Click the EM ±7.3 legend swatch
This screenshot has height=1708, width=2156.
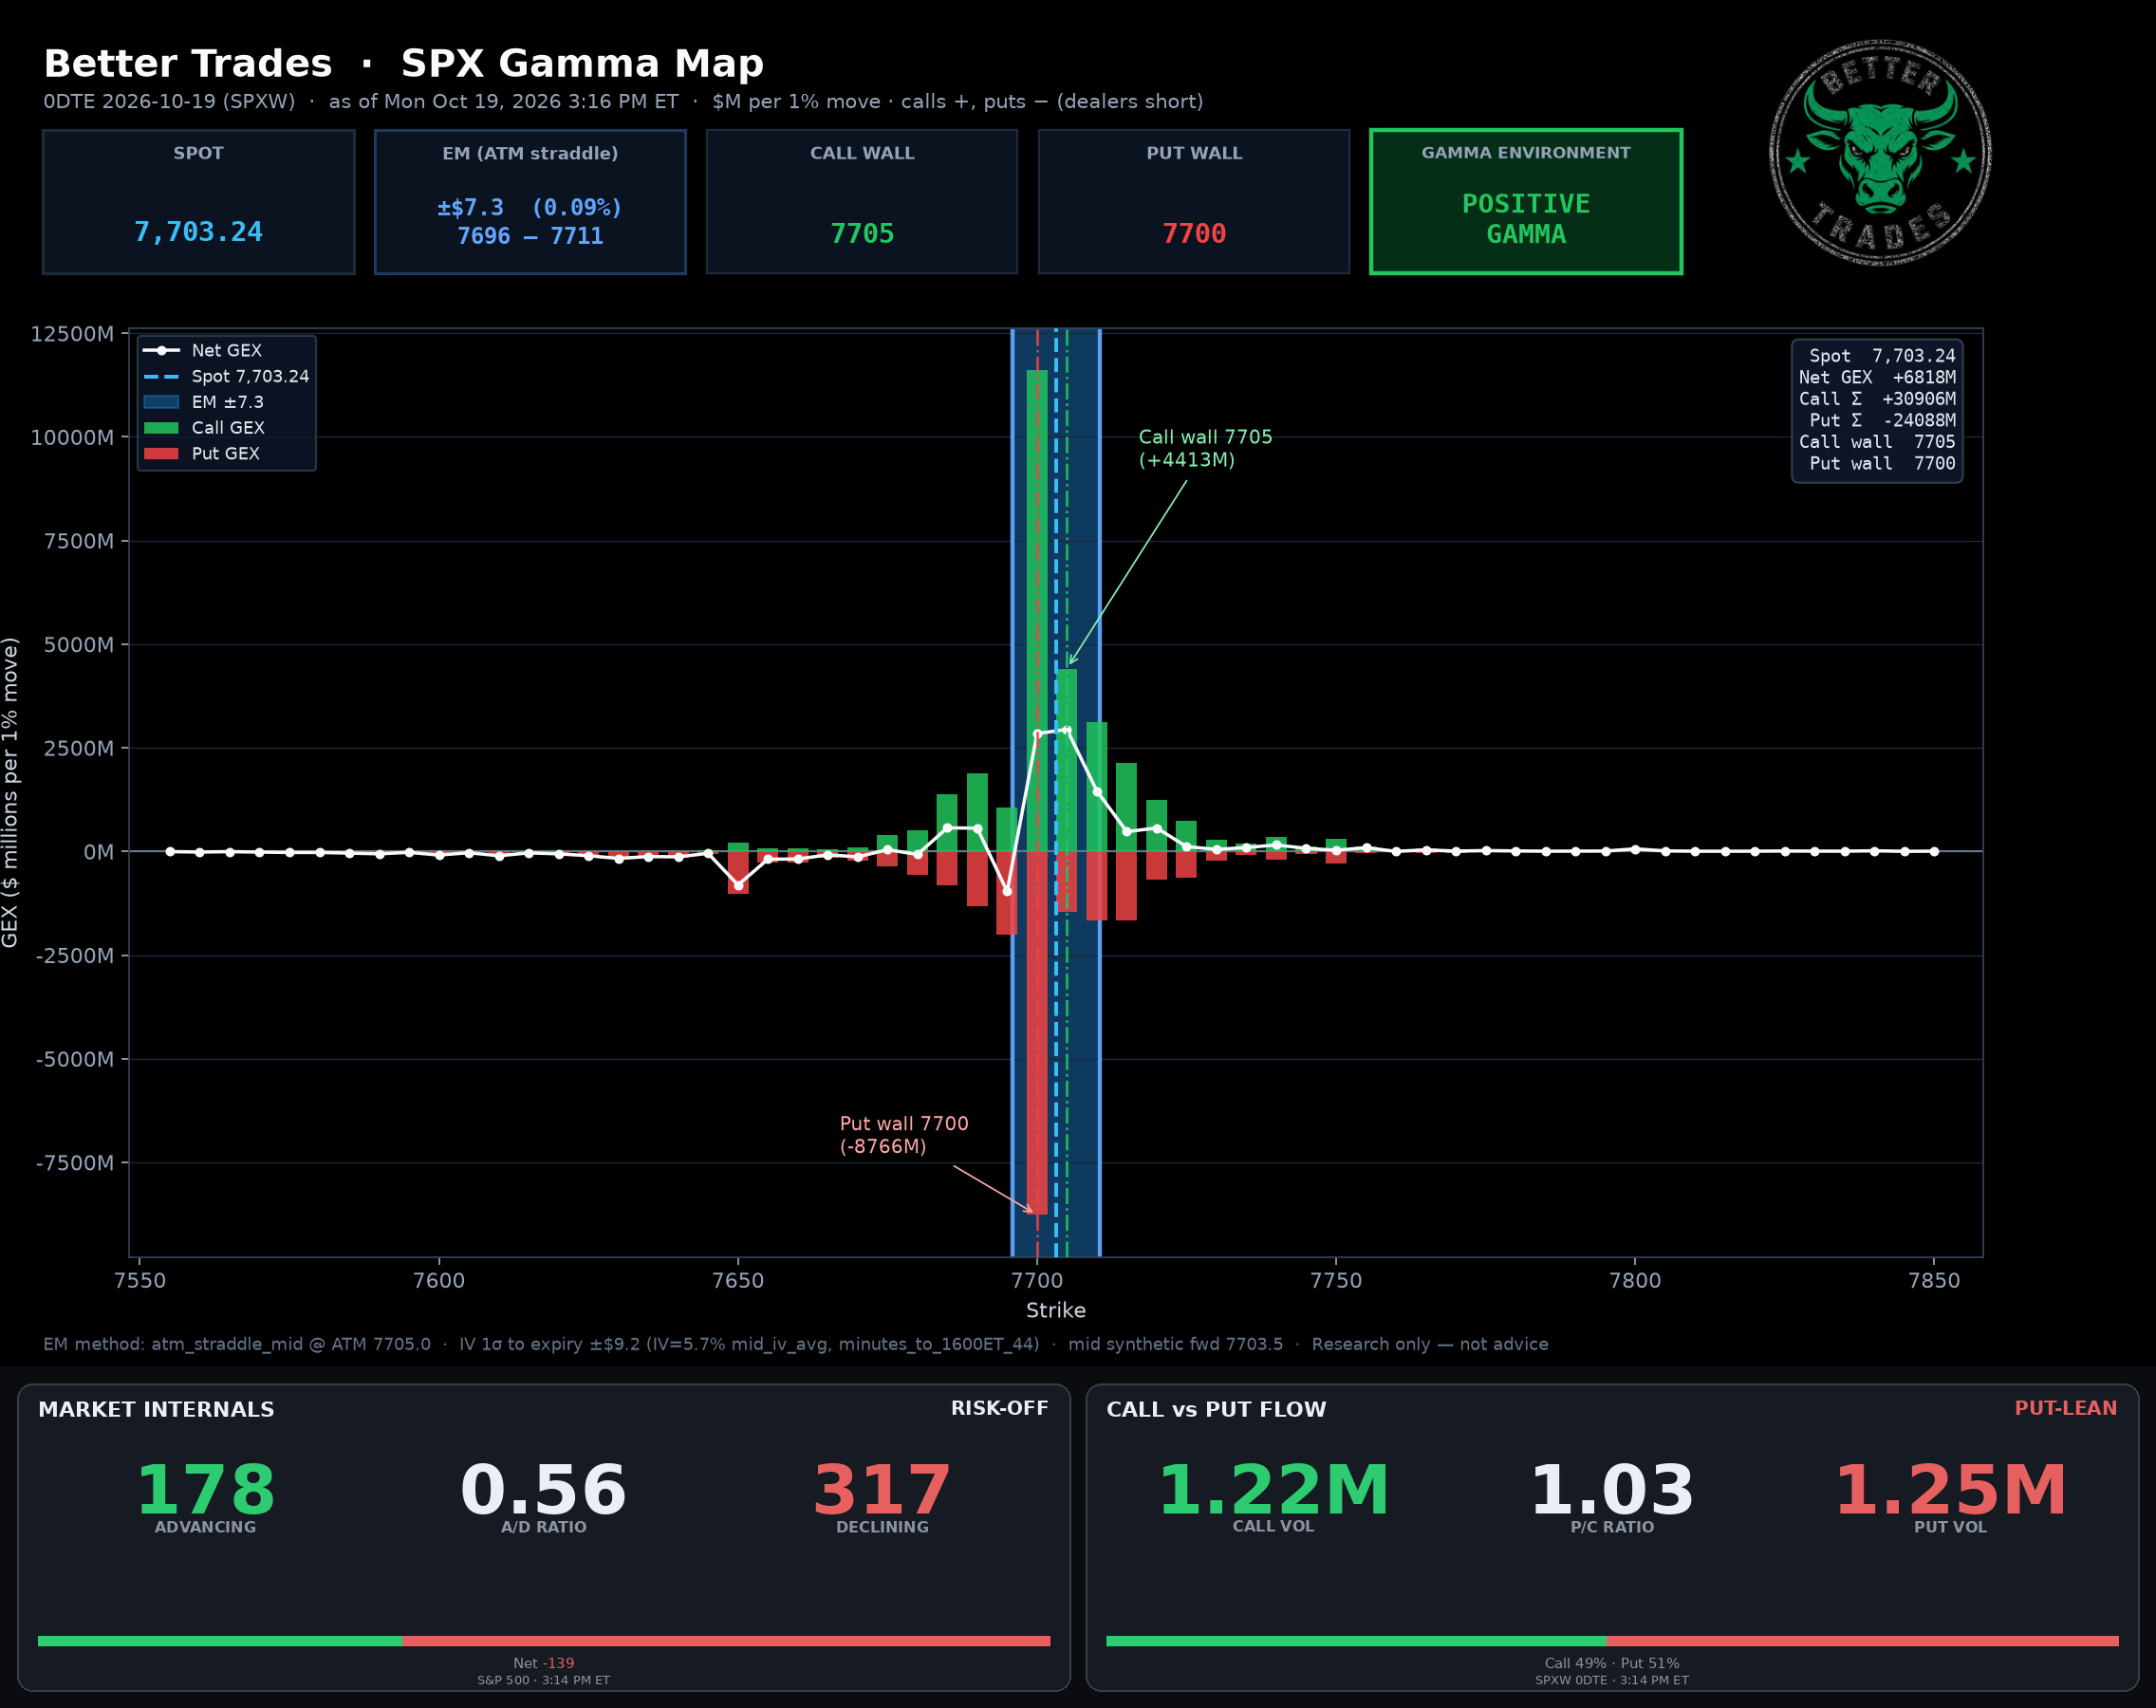pyautogui.click(x=161, y=402)
